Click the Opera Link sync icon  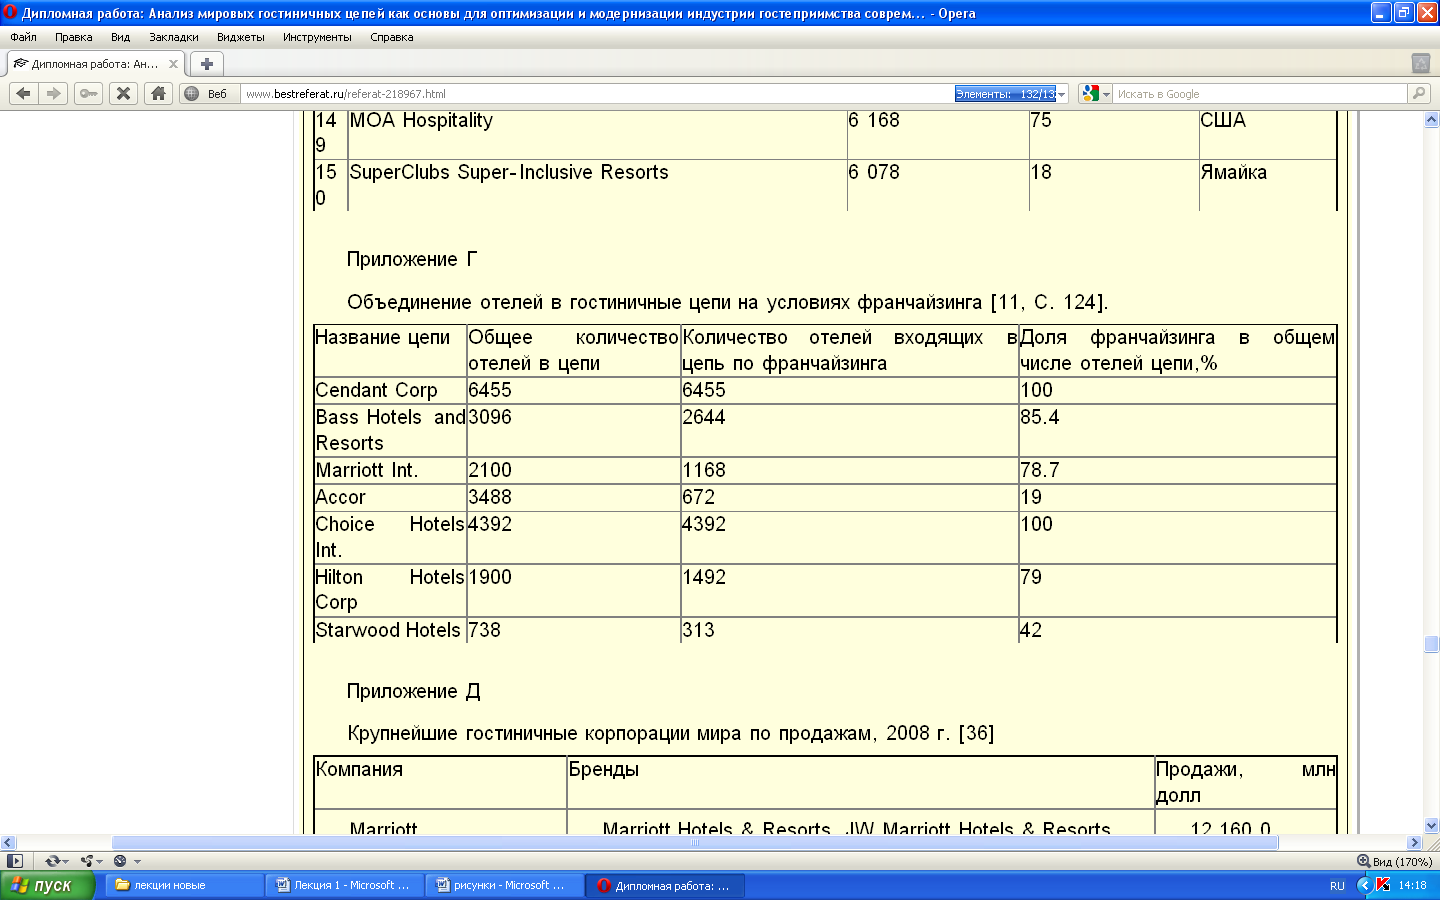[52, 861]
